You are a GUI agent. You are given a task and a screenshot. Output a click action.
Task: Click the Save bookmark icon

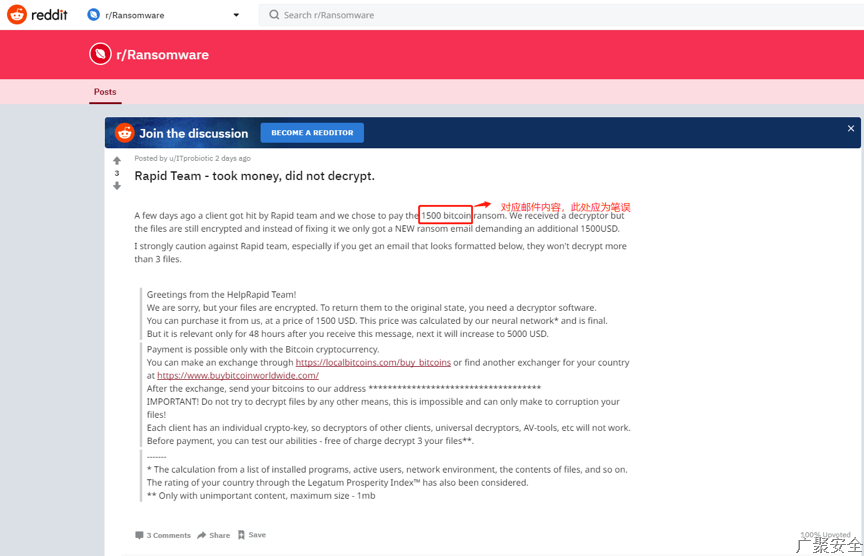(x=241, y=535)
